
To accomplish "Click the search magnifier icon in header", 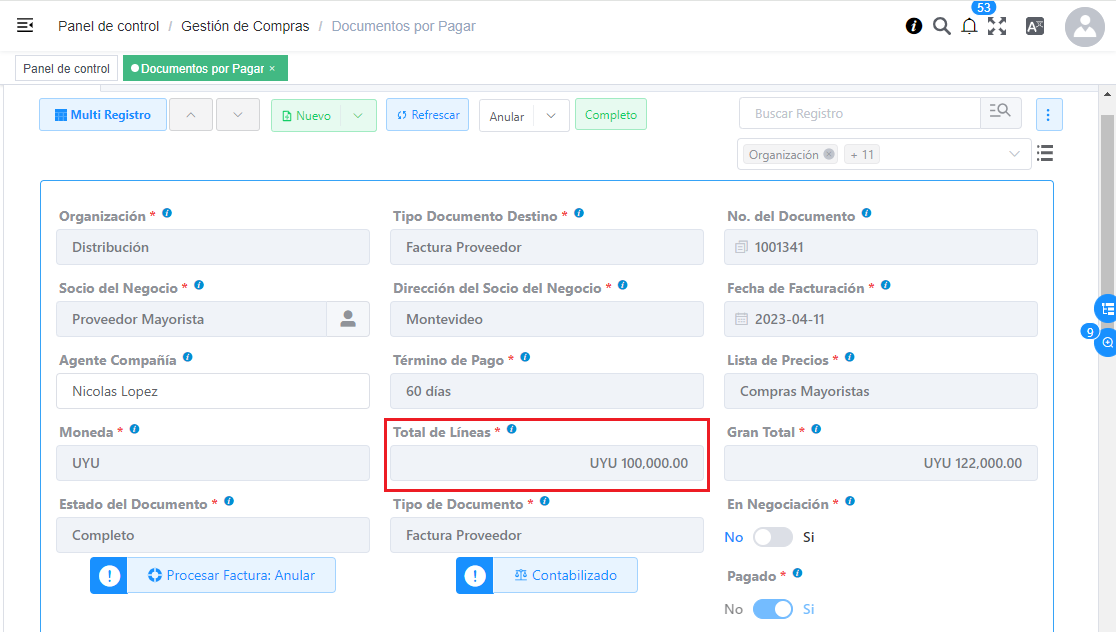I will (x=941, y=26).
